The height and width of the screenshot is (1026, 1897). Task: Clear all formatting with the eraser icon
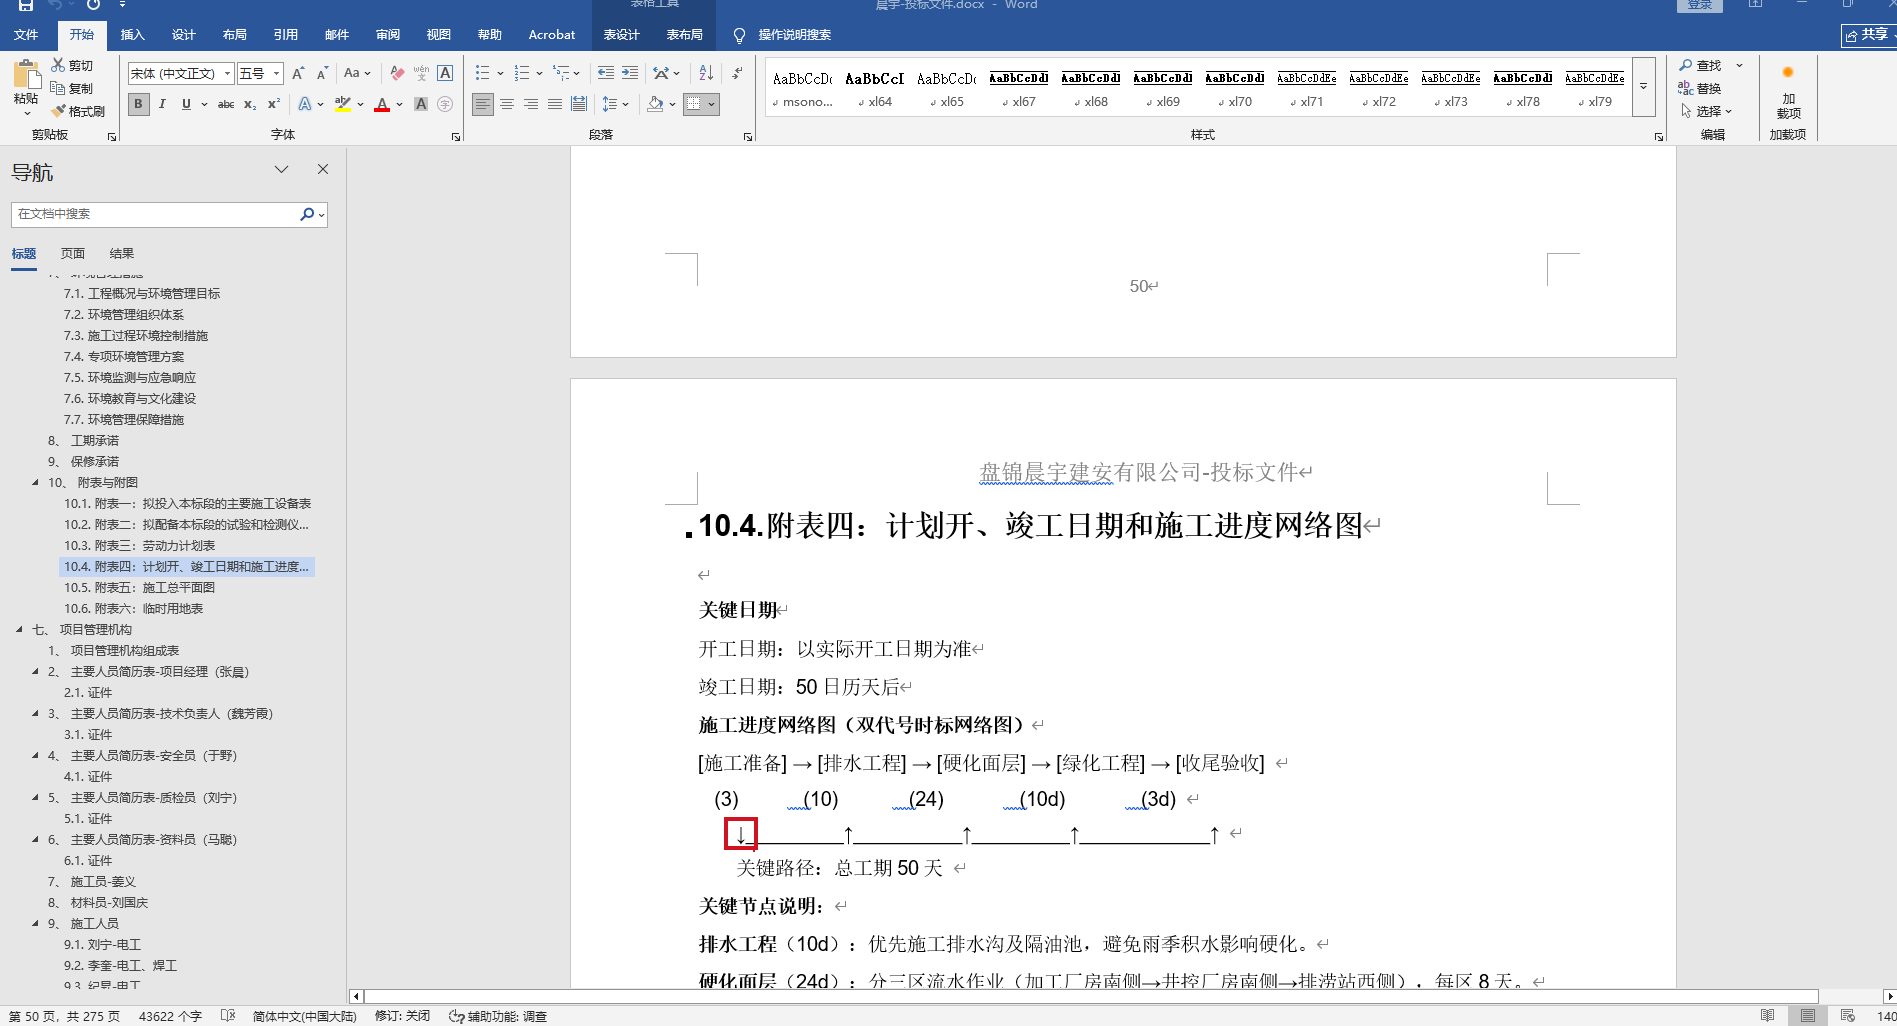(397, 73)
